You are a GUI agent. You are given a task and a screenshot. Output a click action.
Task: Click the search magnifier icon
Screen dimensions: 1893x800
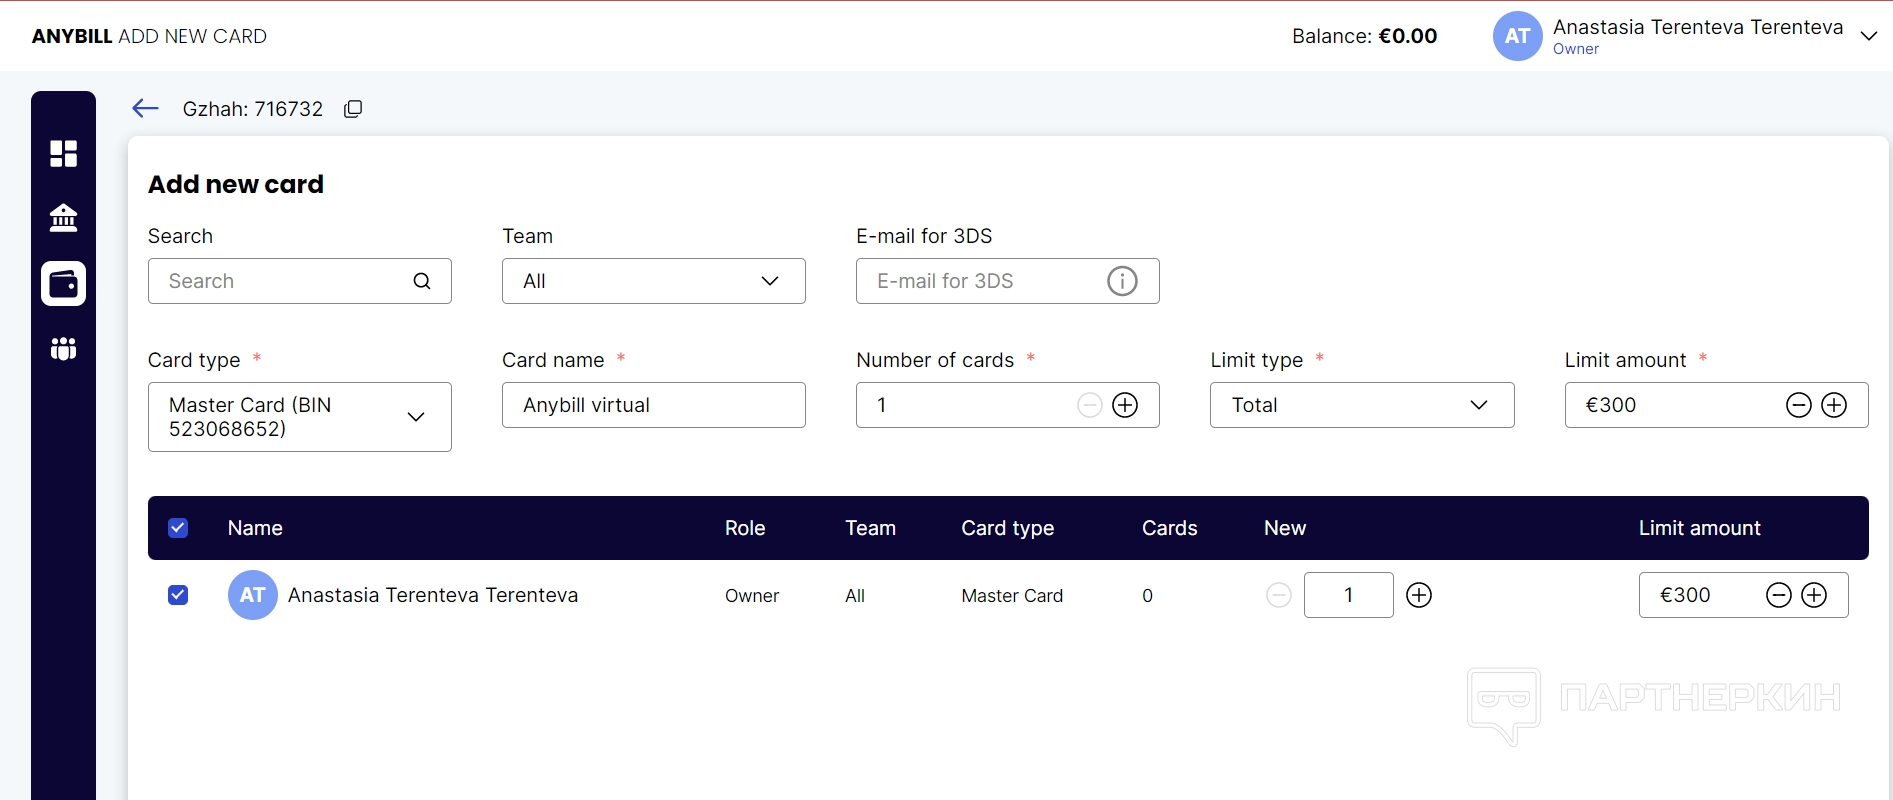tap(422, 281)
